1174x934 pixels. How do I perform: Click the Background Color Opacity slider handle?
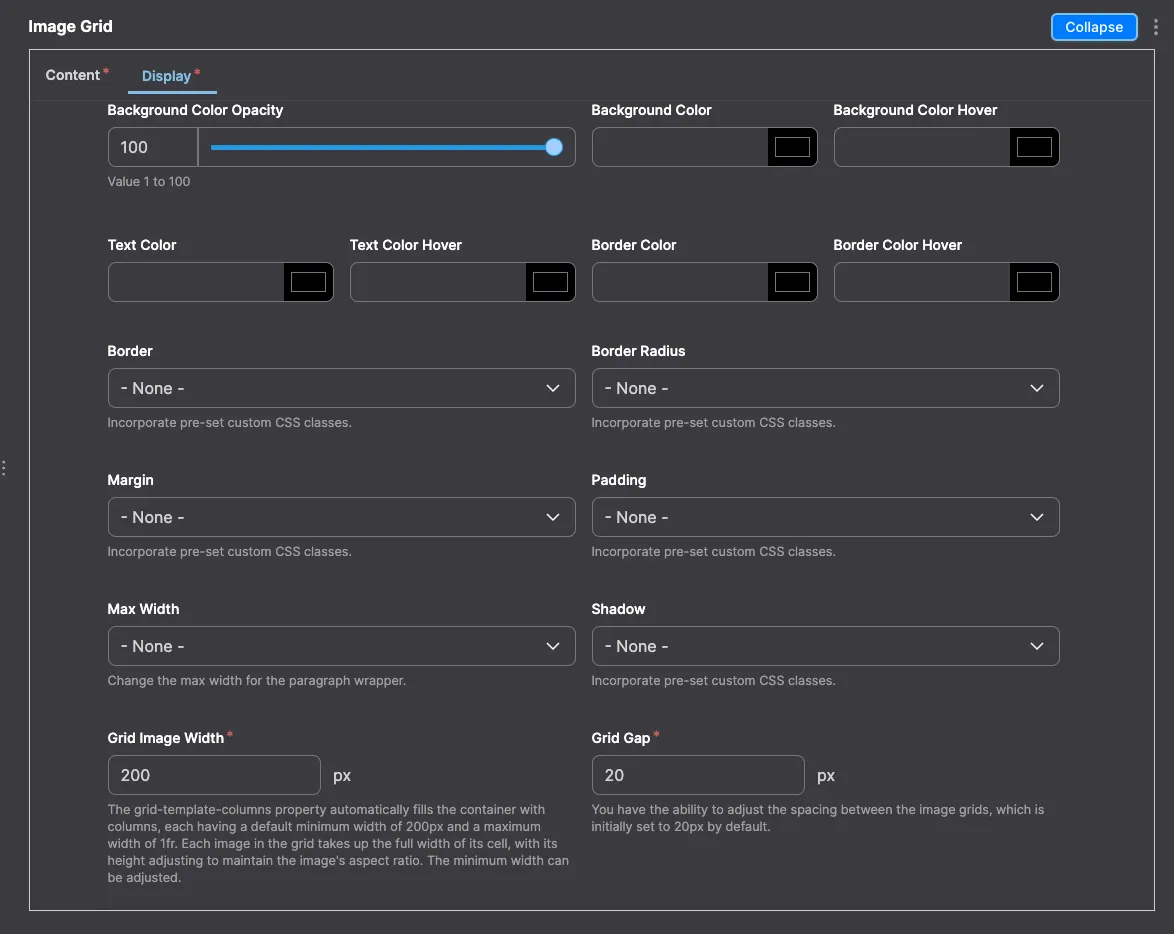[x=554, y=147]
